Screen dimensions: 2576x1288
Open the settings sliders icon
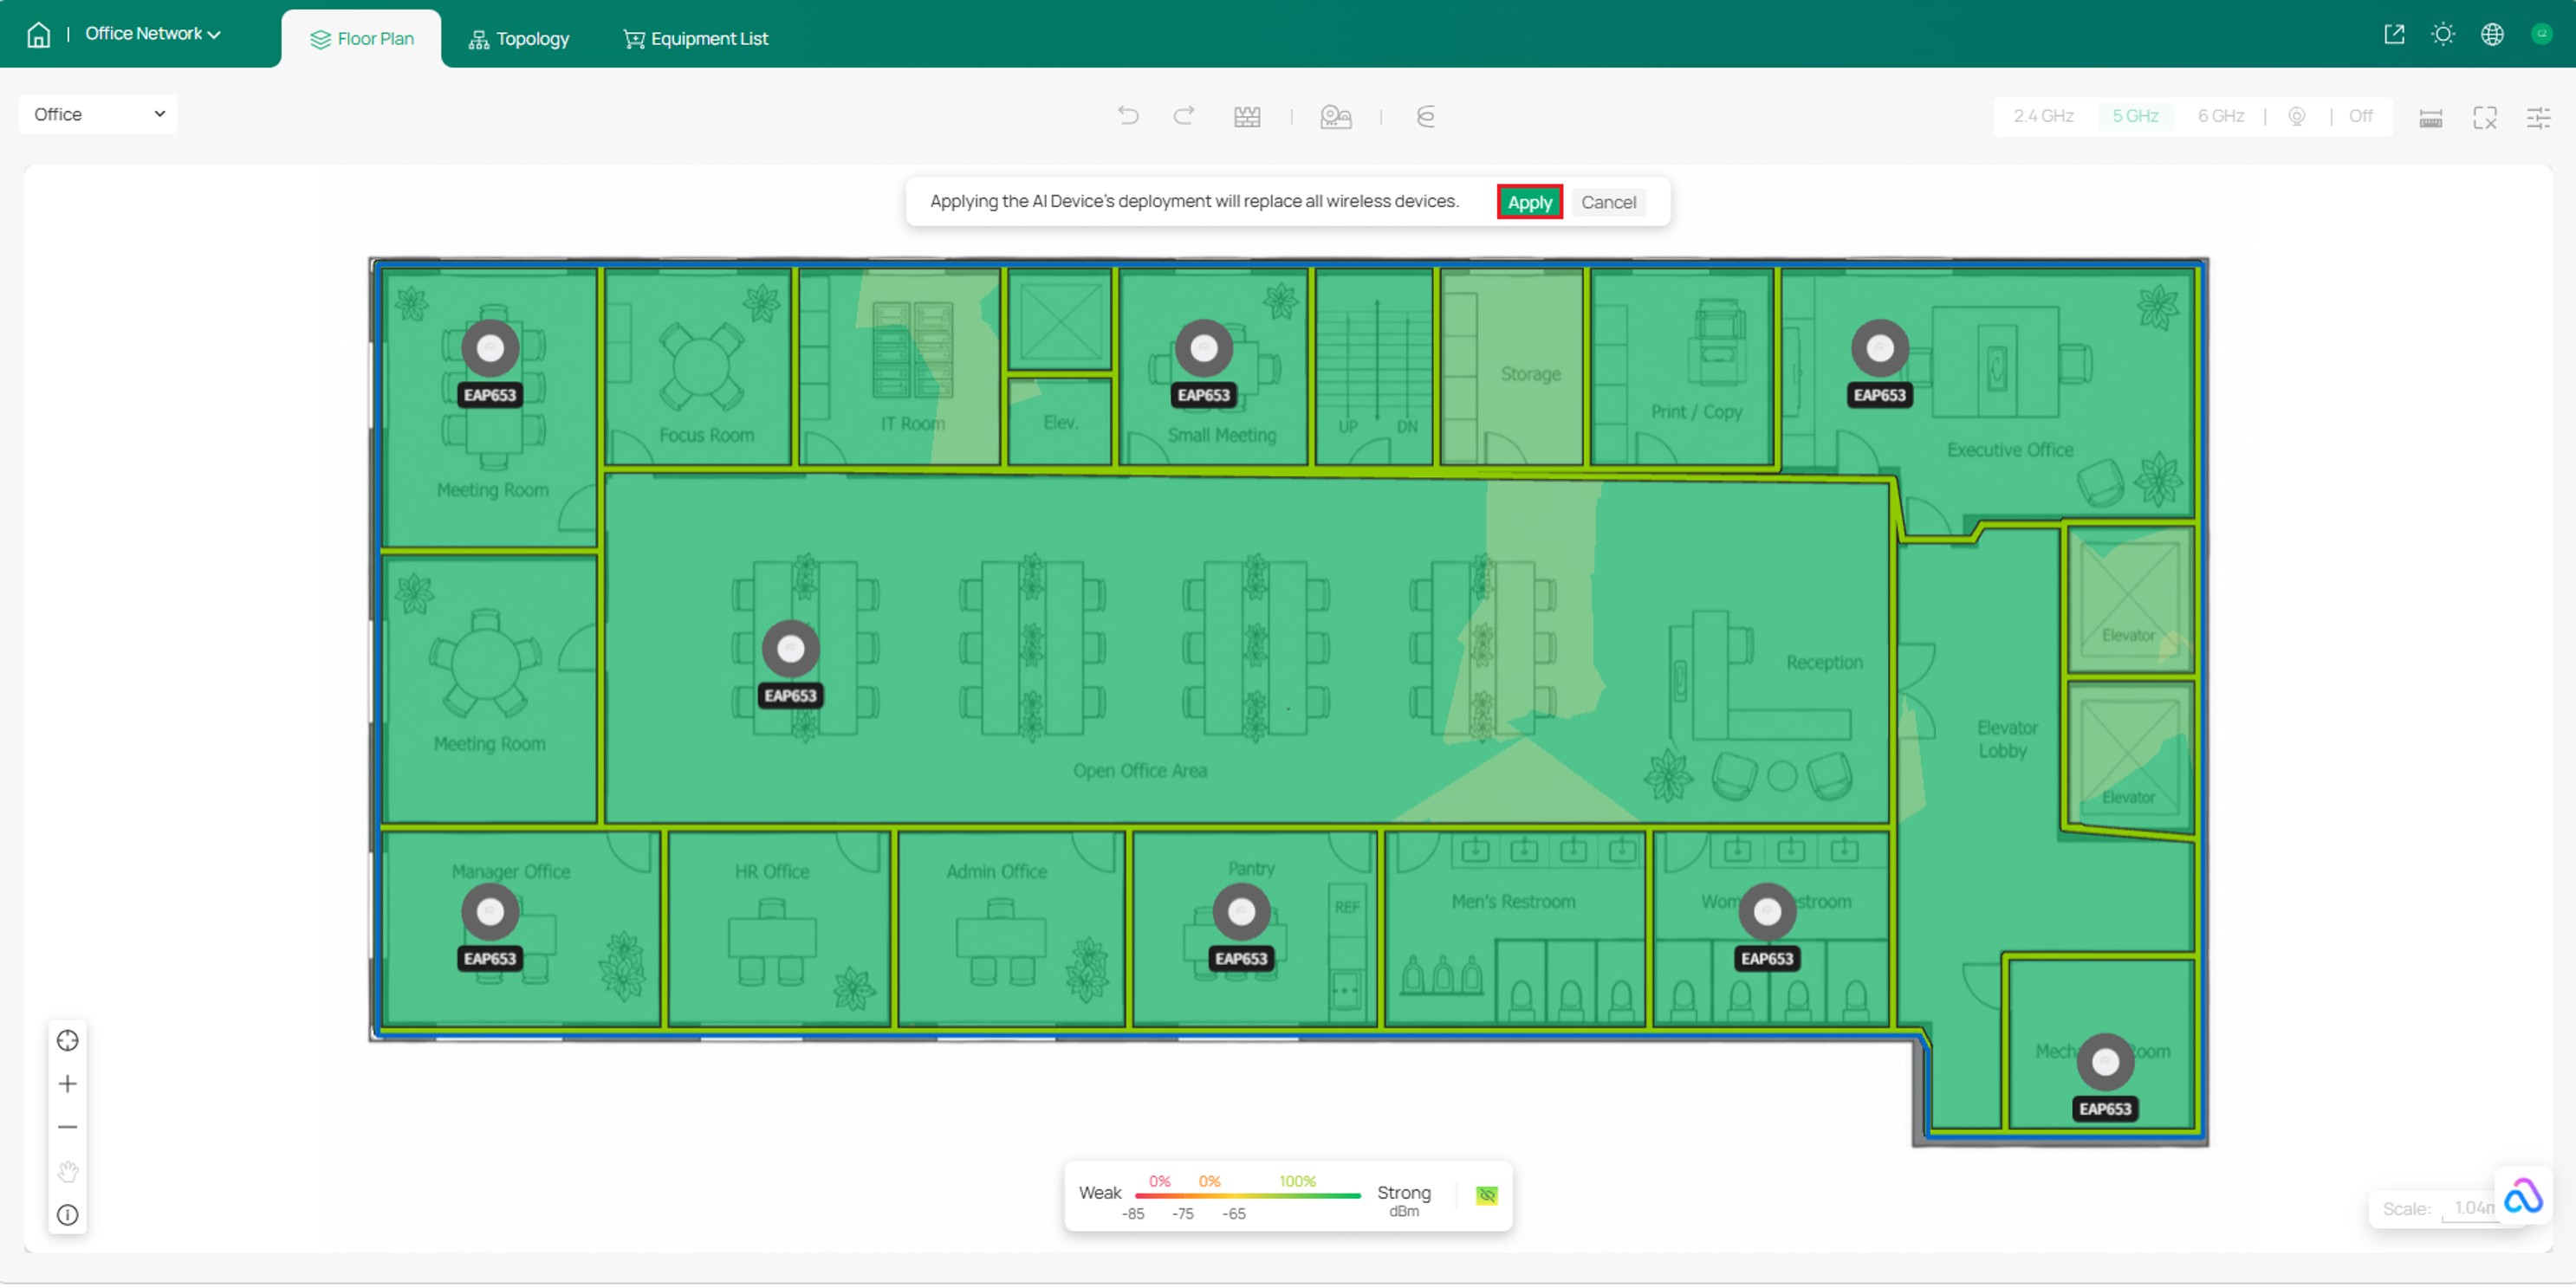pos(2538,118)
